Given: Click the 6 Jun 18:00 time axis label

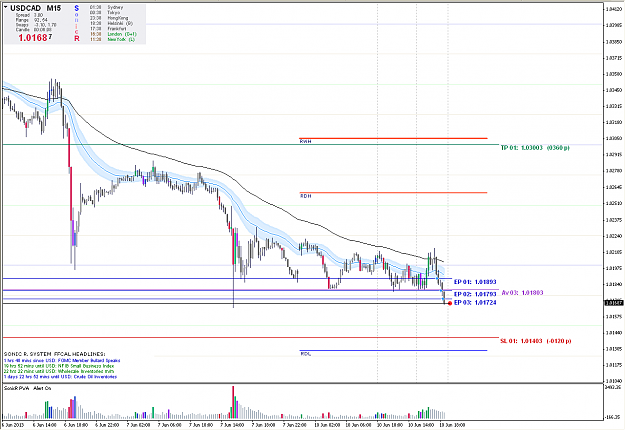Looking at the screenshot, I should point(76,425).
